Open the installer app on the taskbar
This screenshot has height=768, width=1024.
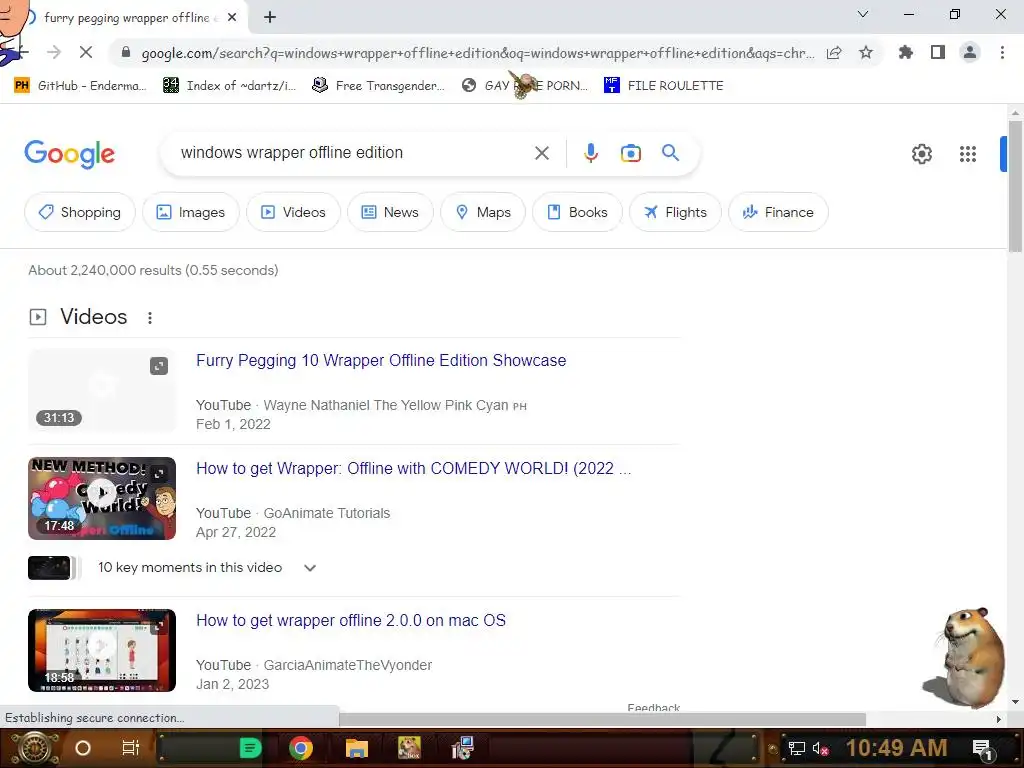click(x=462, y=748)
